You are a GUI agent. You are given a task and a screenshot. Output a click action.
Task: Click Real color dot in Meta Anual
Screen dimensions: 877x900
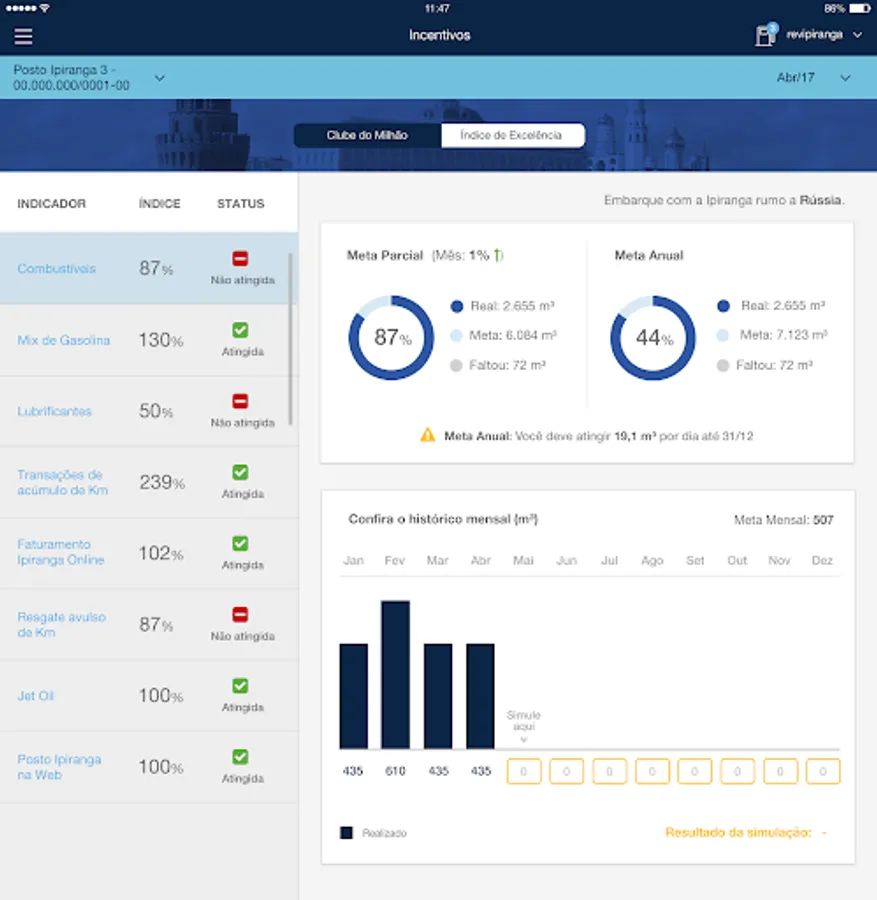(723, 306)
